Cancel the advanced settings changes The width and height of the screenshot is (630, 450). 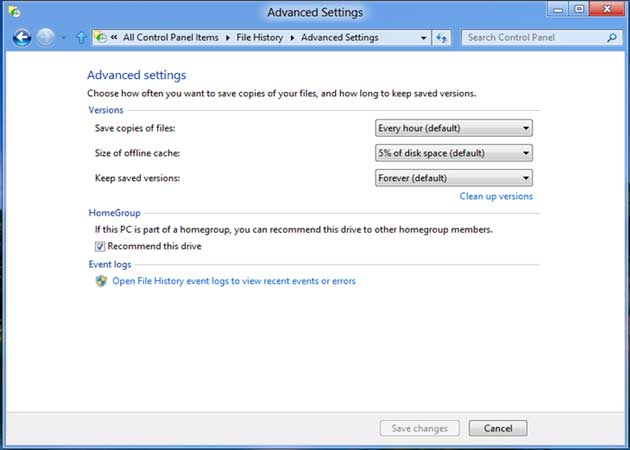coord(498,428)
